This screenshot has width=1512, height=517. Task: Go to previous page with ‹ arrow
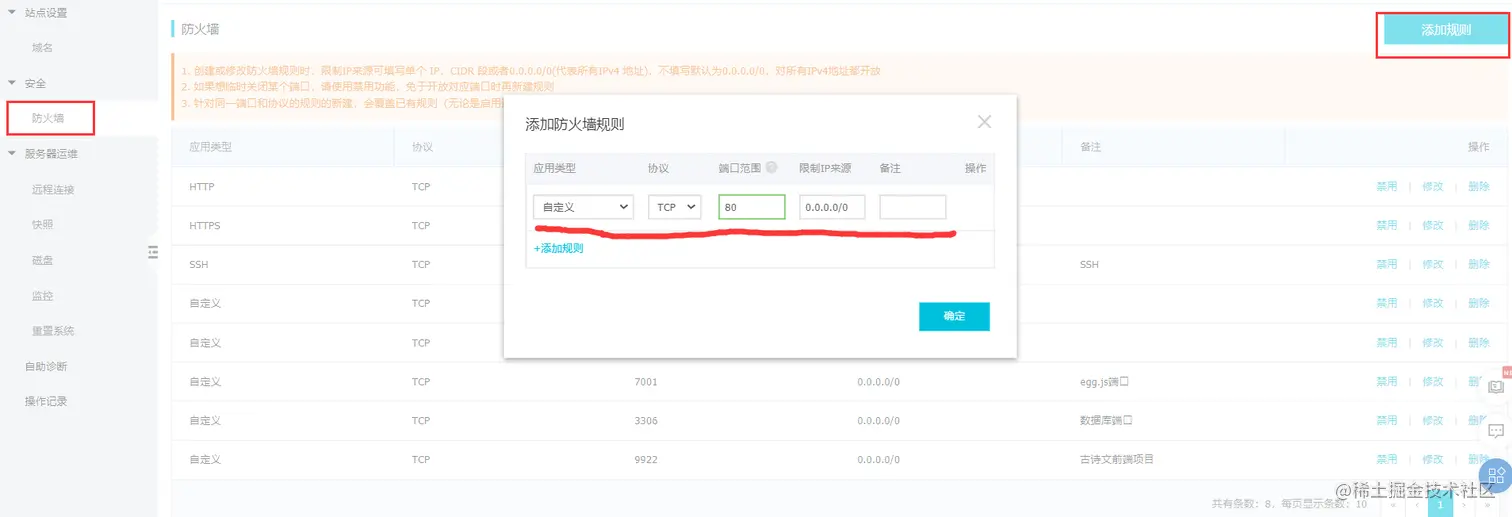tap(1417, 505)
